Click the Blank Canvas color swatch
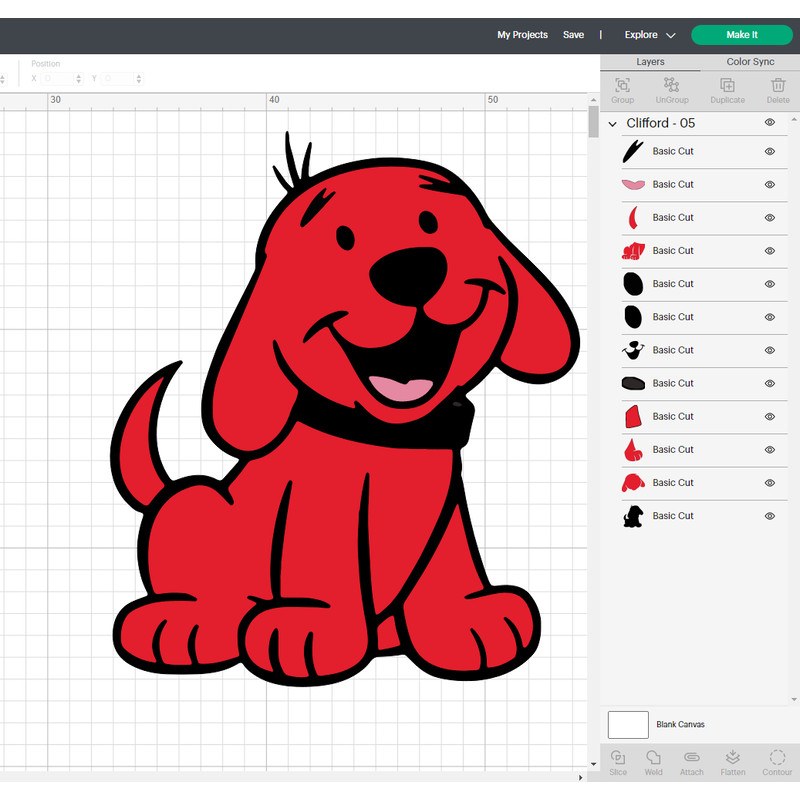 628,724
